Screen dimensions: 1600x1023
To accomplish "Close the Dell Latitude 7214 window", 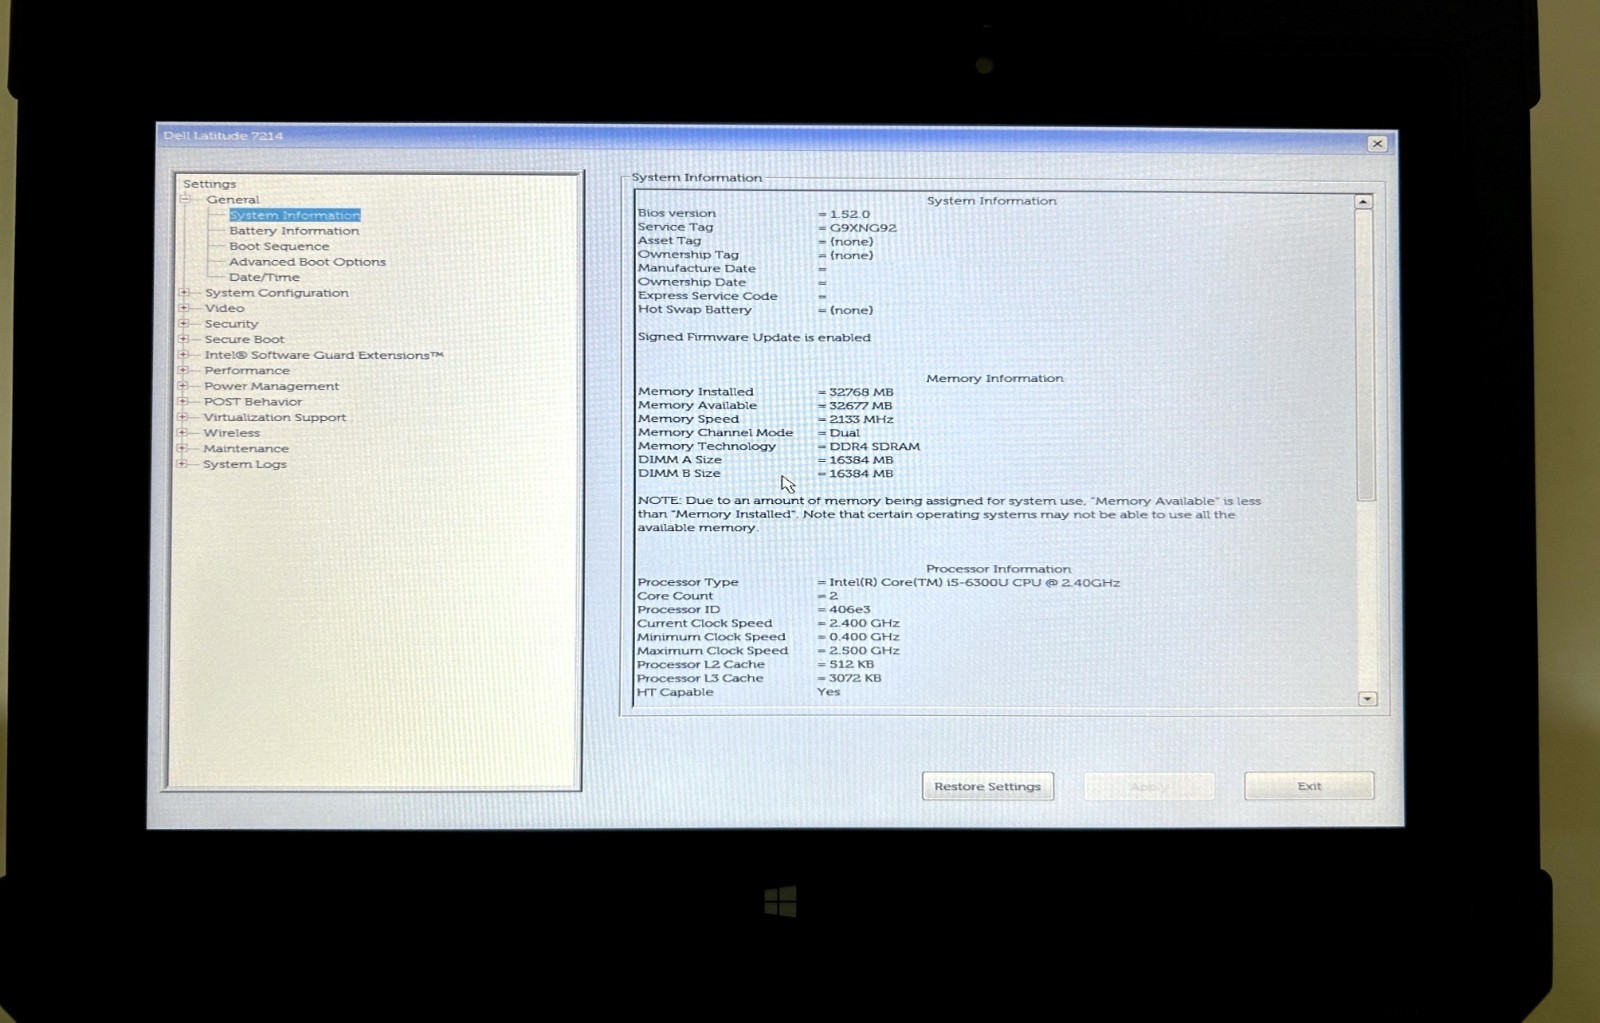I will pyautogui.click(x=1377, y=143).
